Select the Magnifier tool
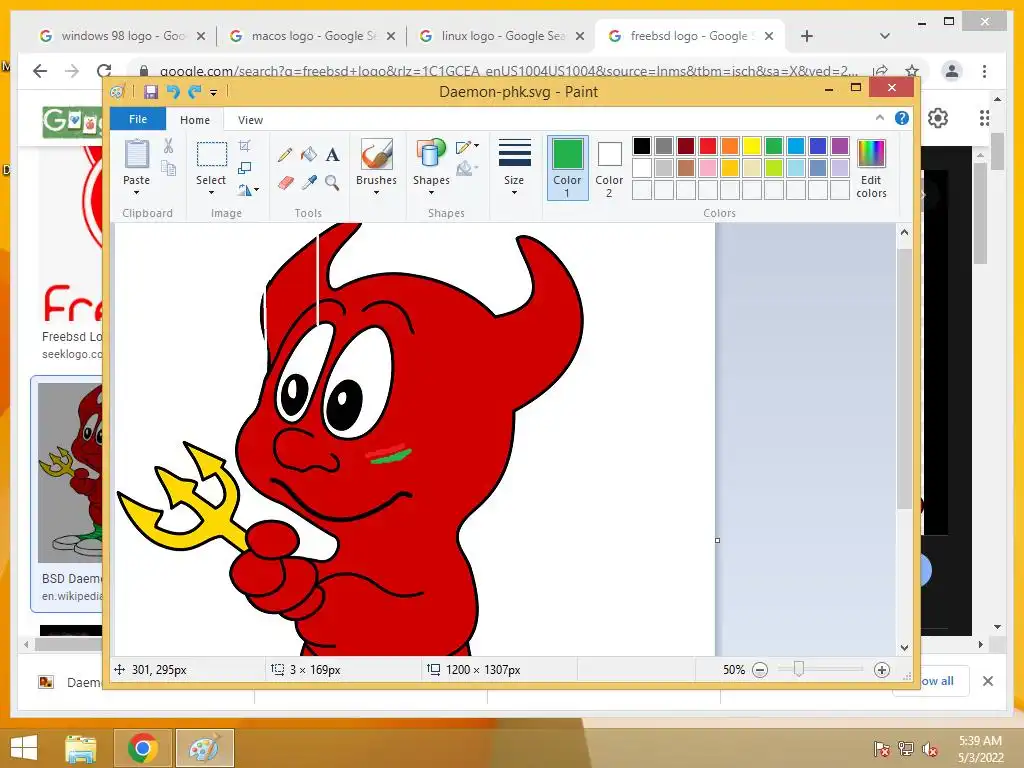1024x768 pixels. [332, 182]
